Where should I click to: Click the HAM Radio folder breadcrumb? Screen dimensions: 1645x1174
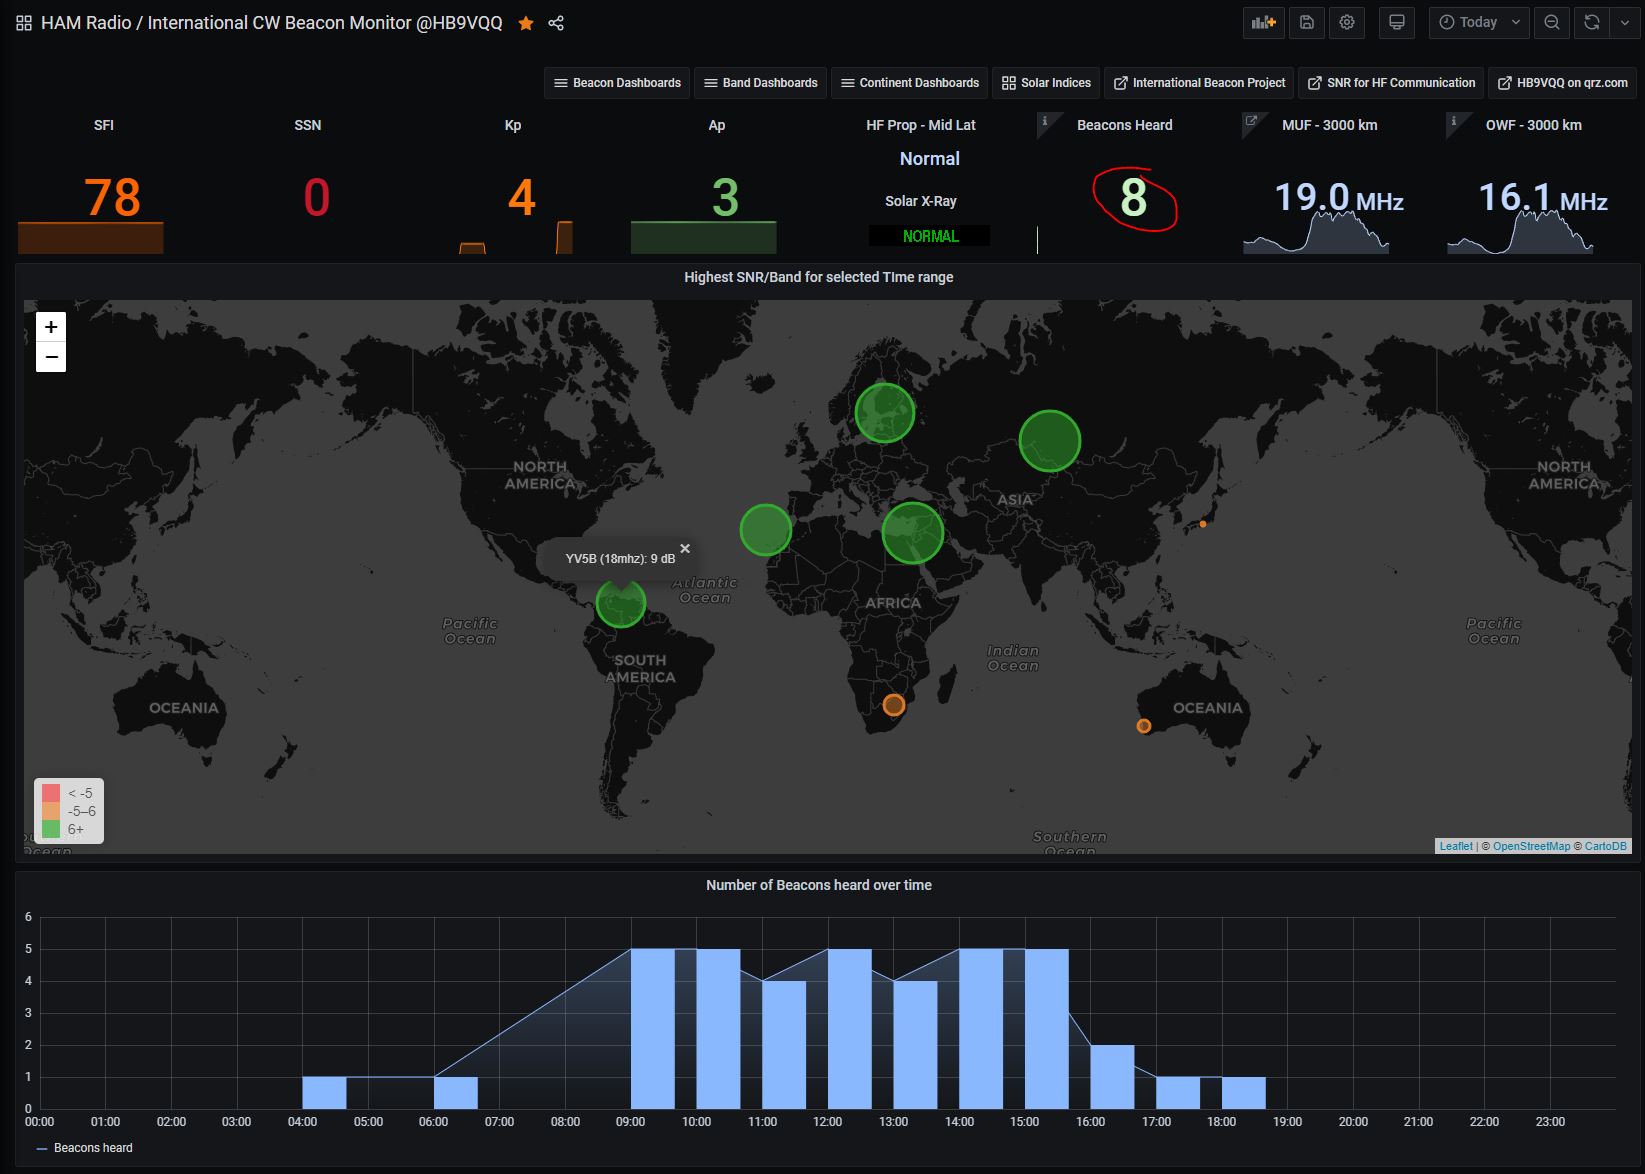[x=86, y=23]
